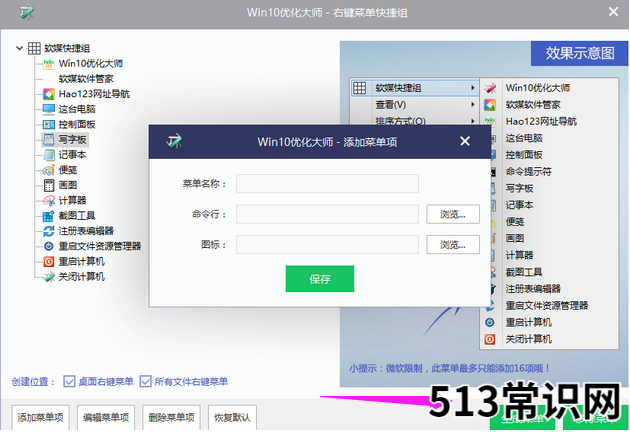The height and width of the screenshot is (432, 630).
Task: Click the grid icon in the preview menu
Action: (360, 88)
